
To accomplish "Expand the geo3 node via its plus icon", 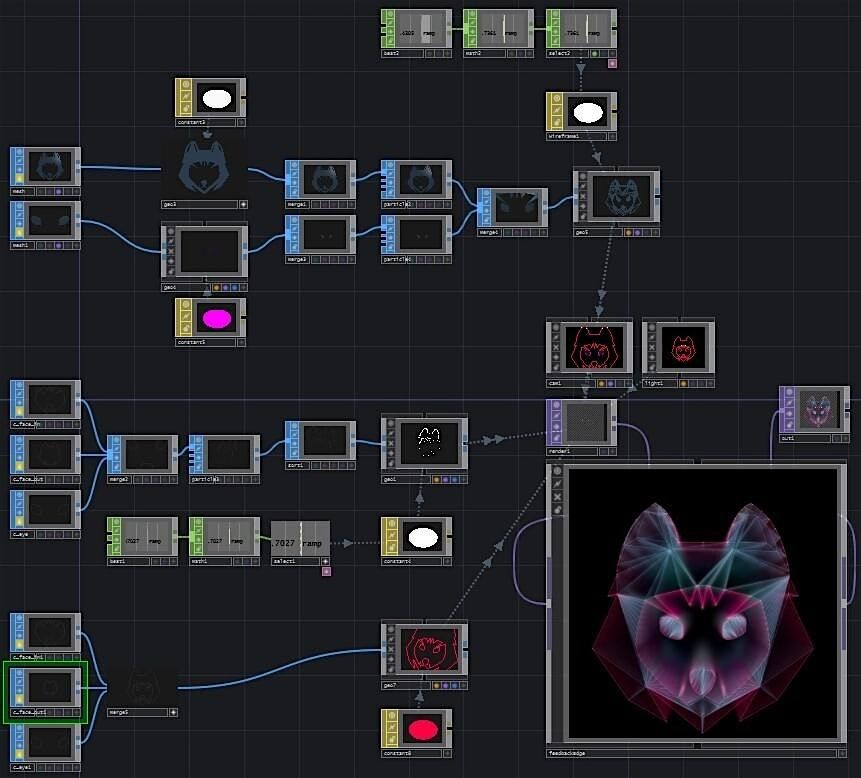I will [x=243, y=204].
